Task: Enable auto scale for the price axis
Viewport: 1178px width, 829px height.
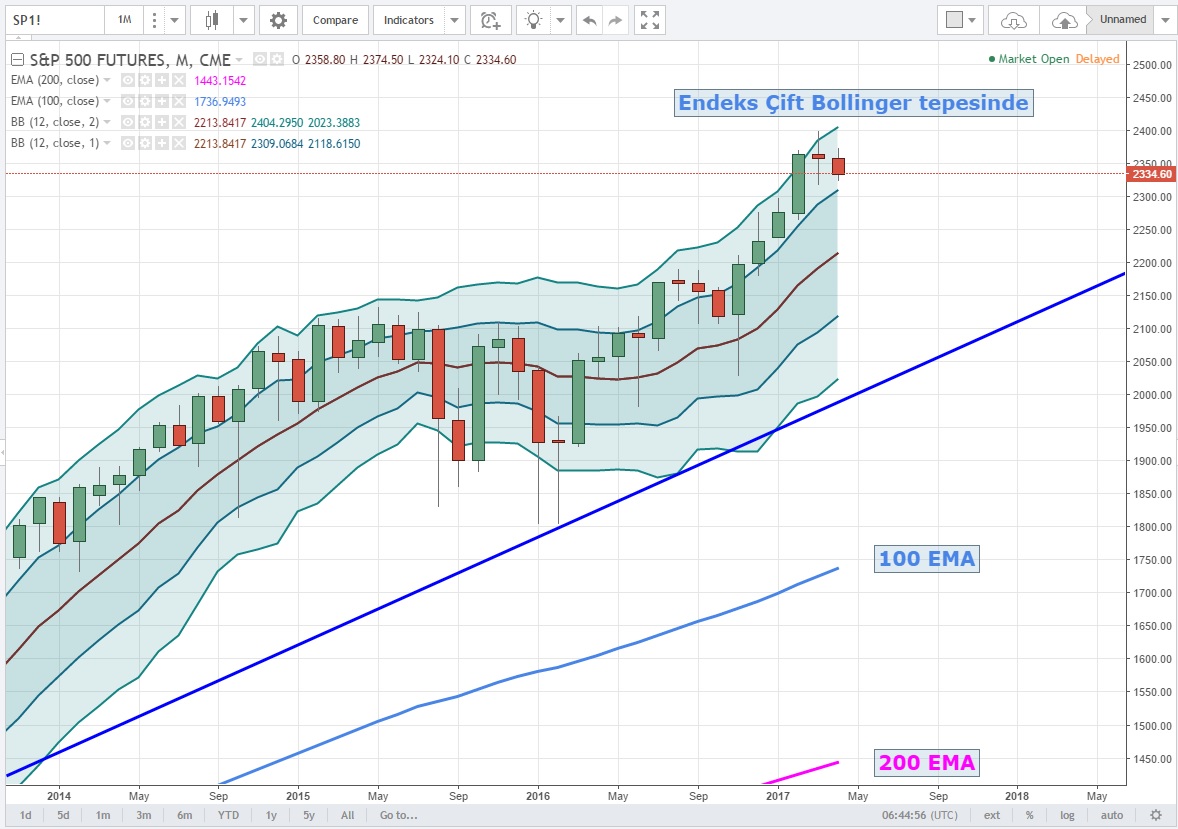Action: 1111,815
